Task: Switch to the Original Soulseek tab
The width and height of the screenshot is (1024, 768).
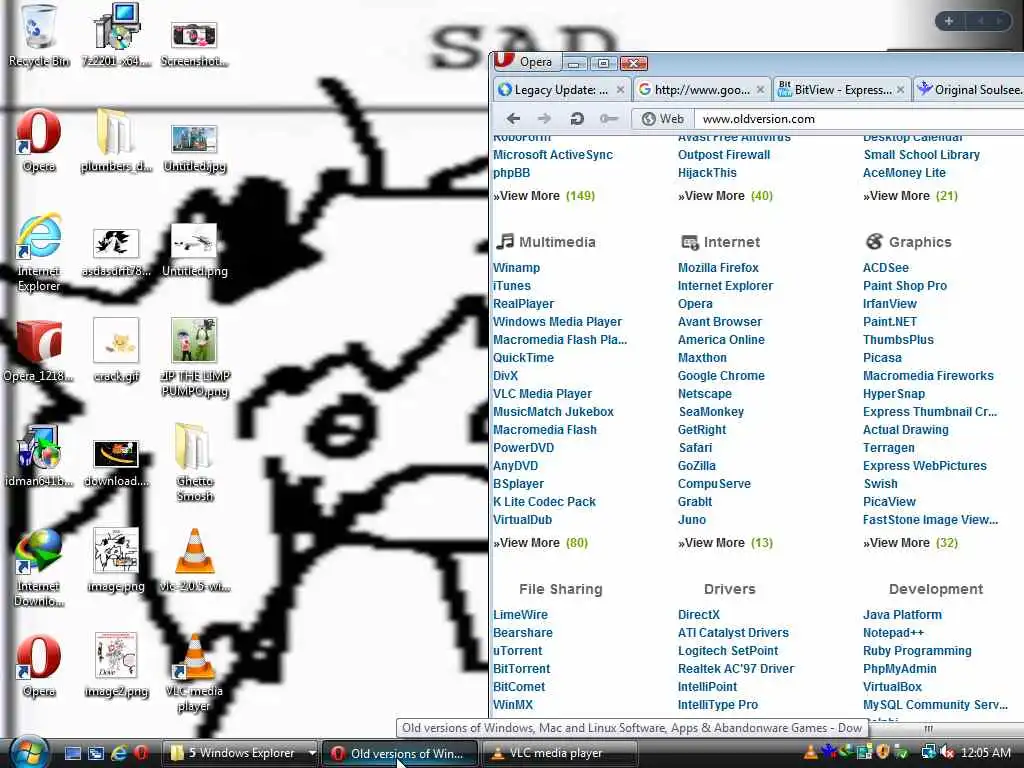Action: (969, 89)
